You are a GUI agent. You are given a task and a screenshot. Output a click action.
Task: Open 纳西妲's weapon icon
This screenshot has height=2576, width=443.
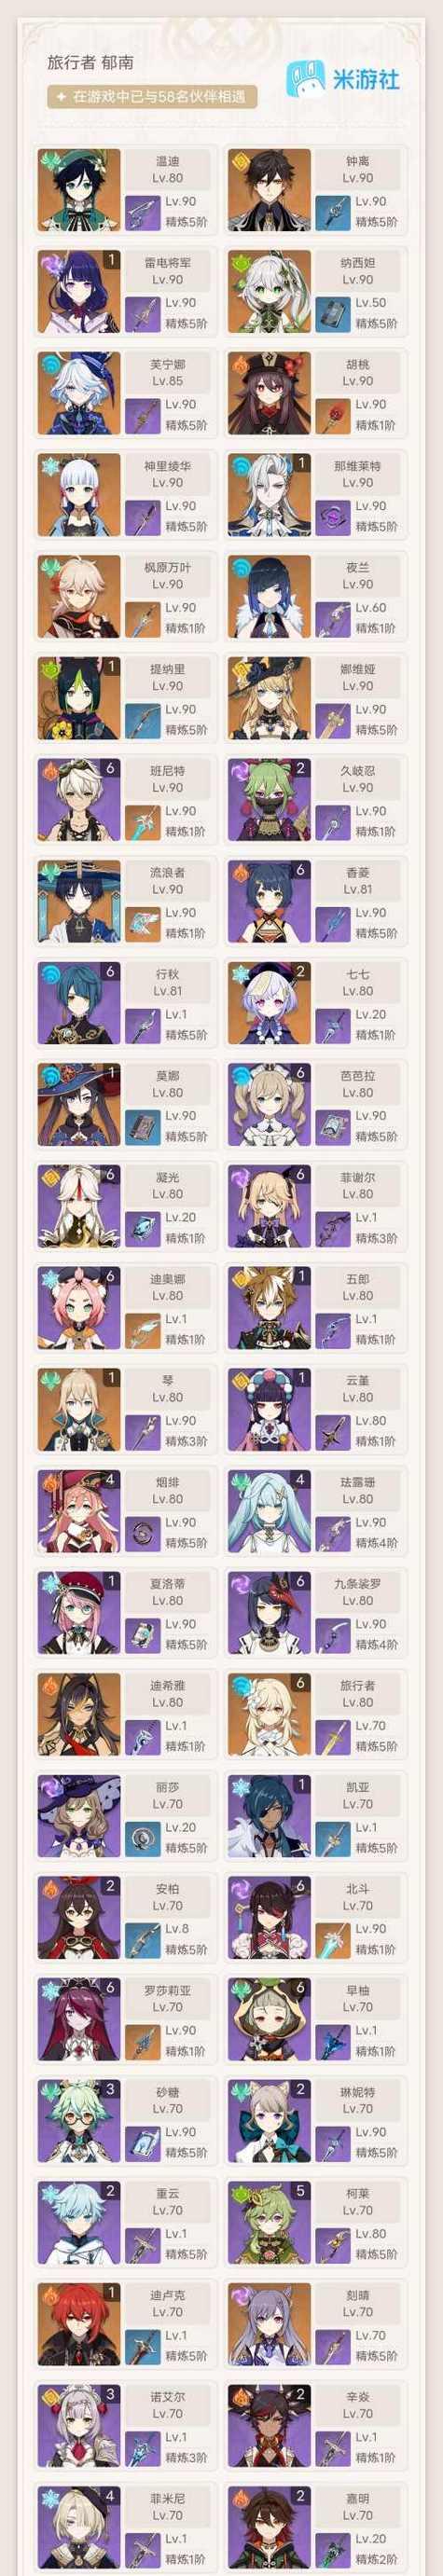click(x=332, y=314)
